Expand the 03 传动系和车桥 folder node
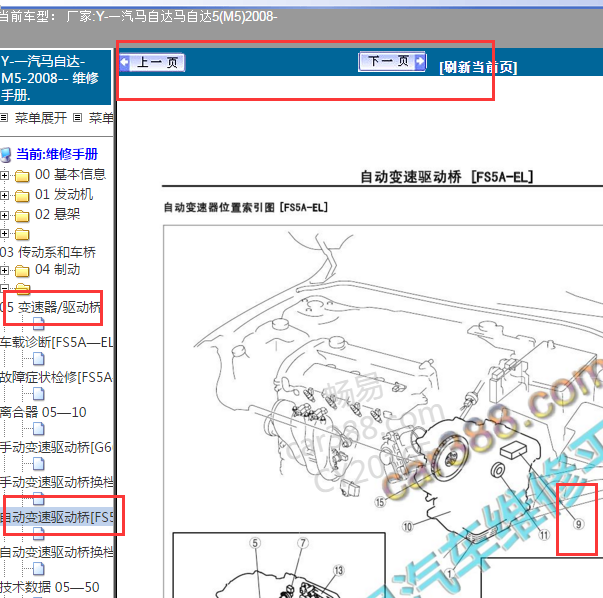This screenshot has width=603, height=598. point(4,233)
